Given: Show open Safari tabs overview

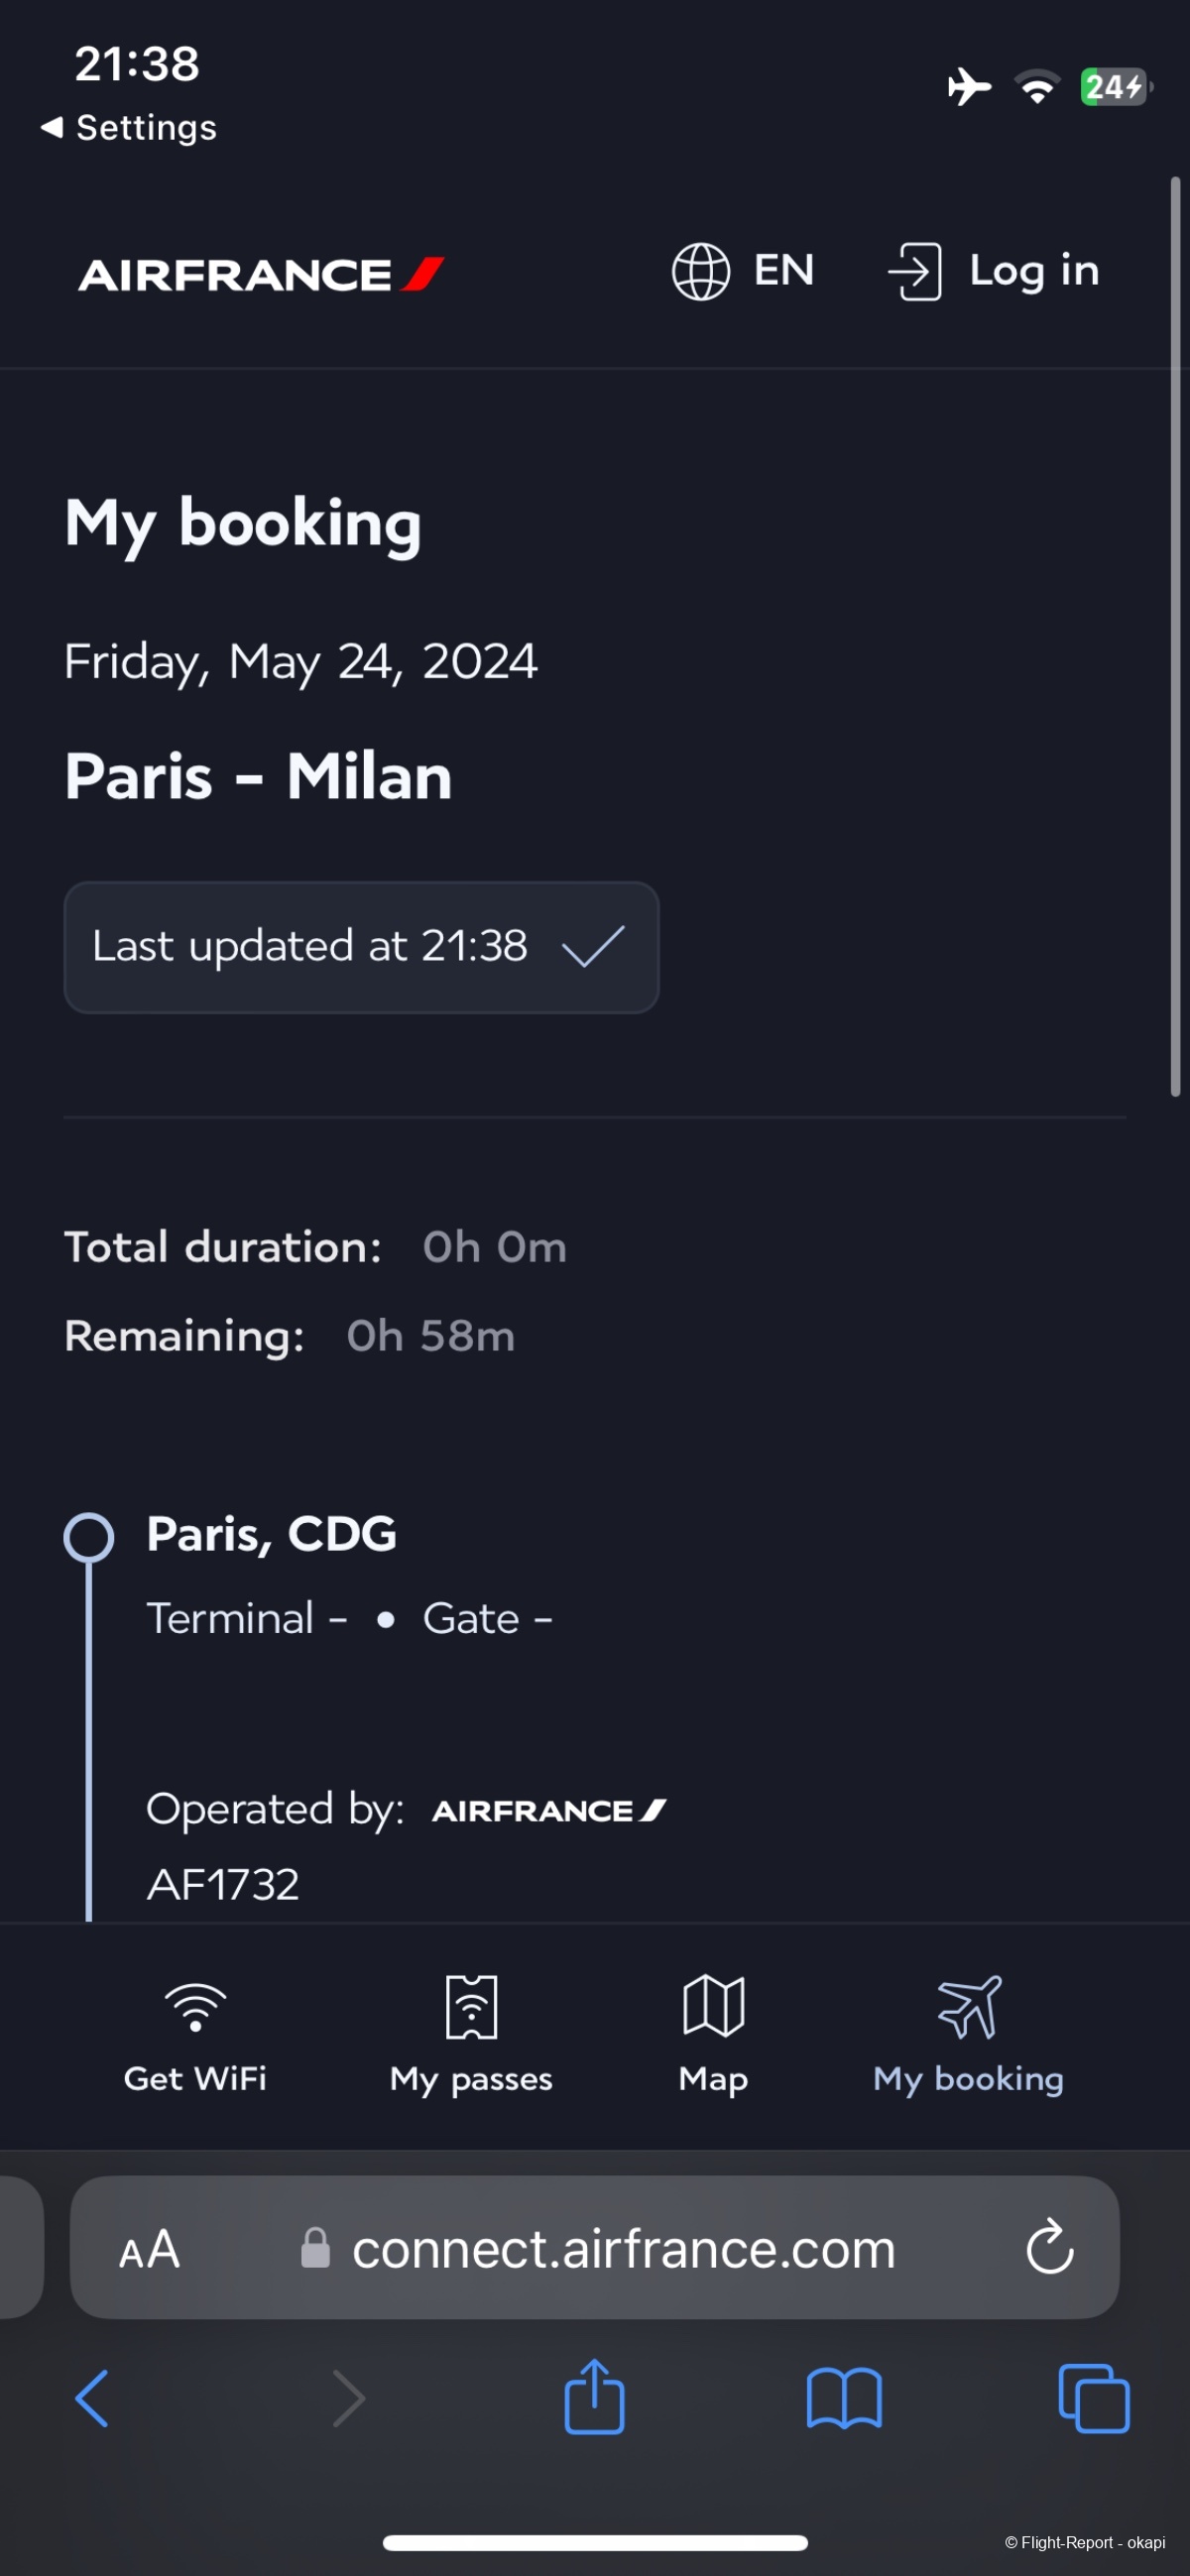Looking at the screenshot, I should pyautogui.click(x=1094, y=2398).
